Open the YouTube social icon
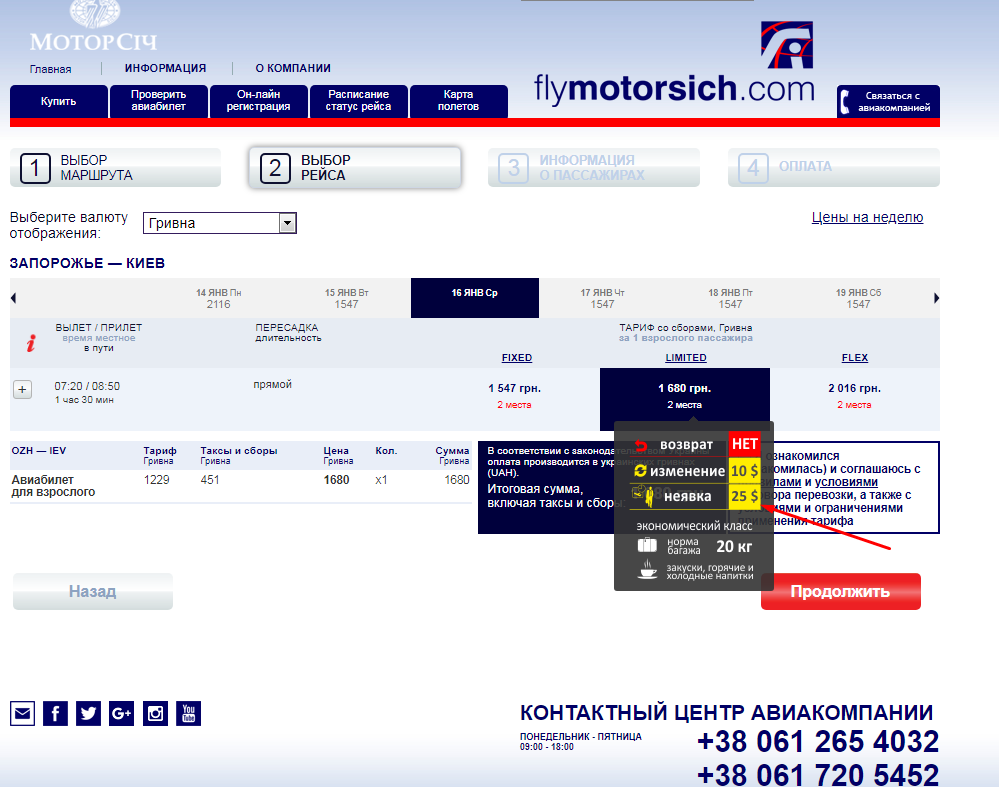999x787 pixels. point(189,713)
